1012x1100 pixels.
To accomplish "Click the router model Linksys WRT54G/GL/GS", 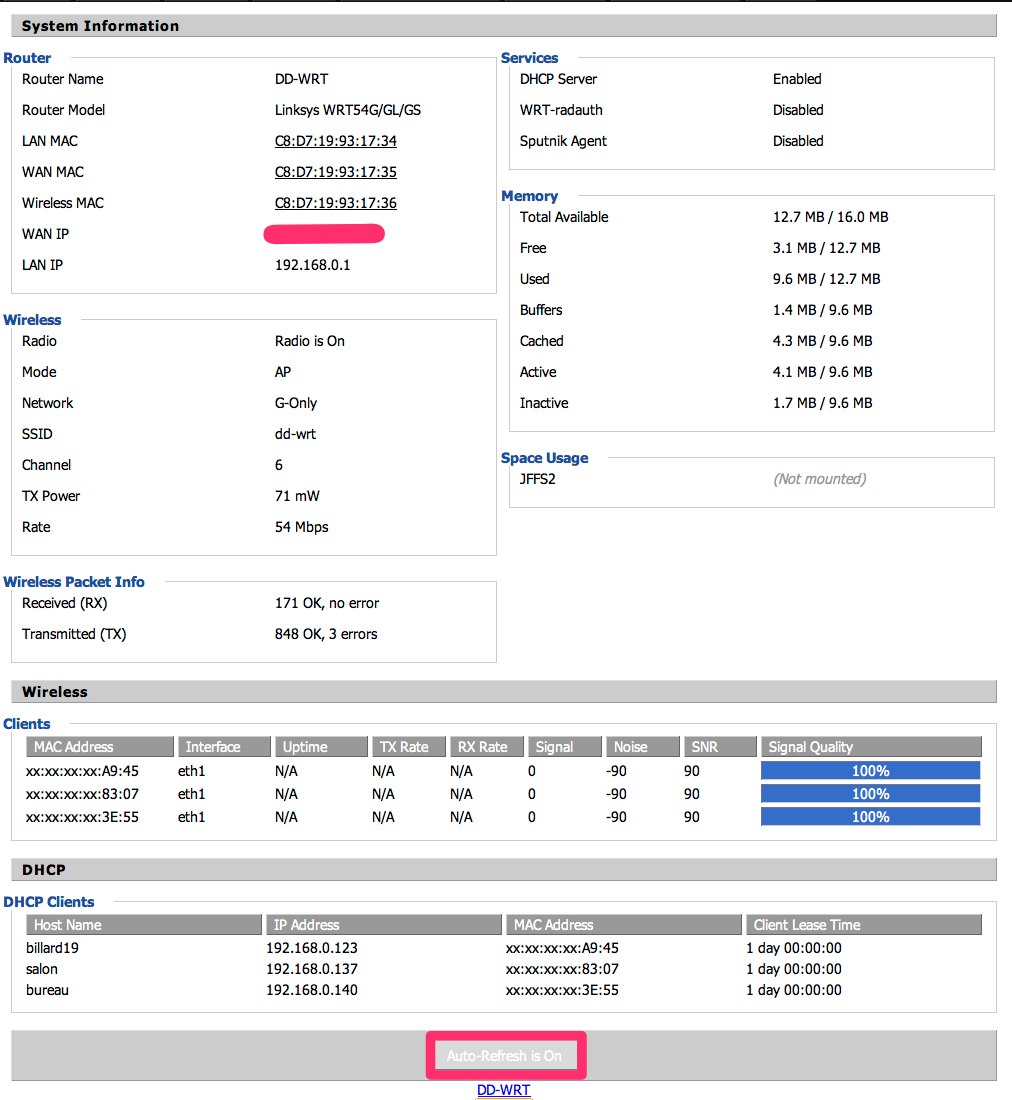I will [x=348, y=110].
